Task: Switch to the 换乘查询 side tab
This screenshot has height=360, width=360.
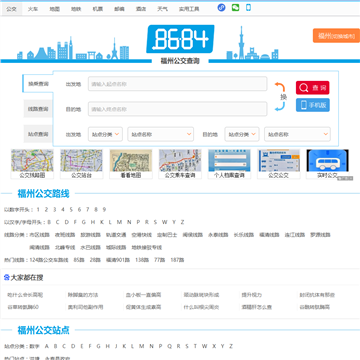Action: tap(38, 84)
